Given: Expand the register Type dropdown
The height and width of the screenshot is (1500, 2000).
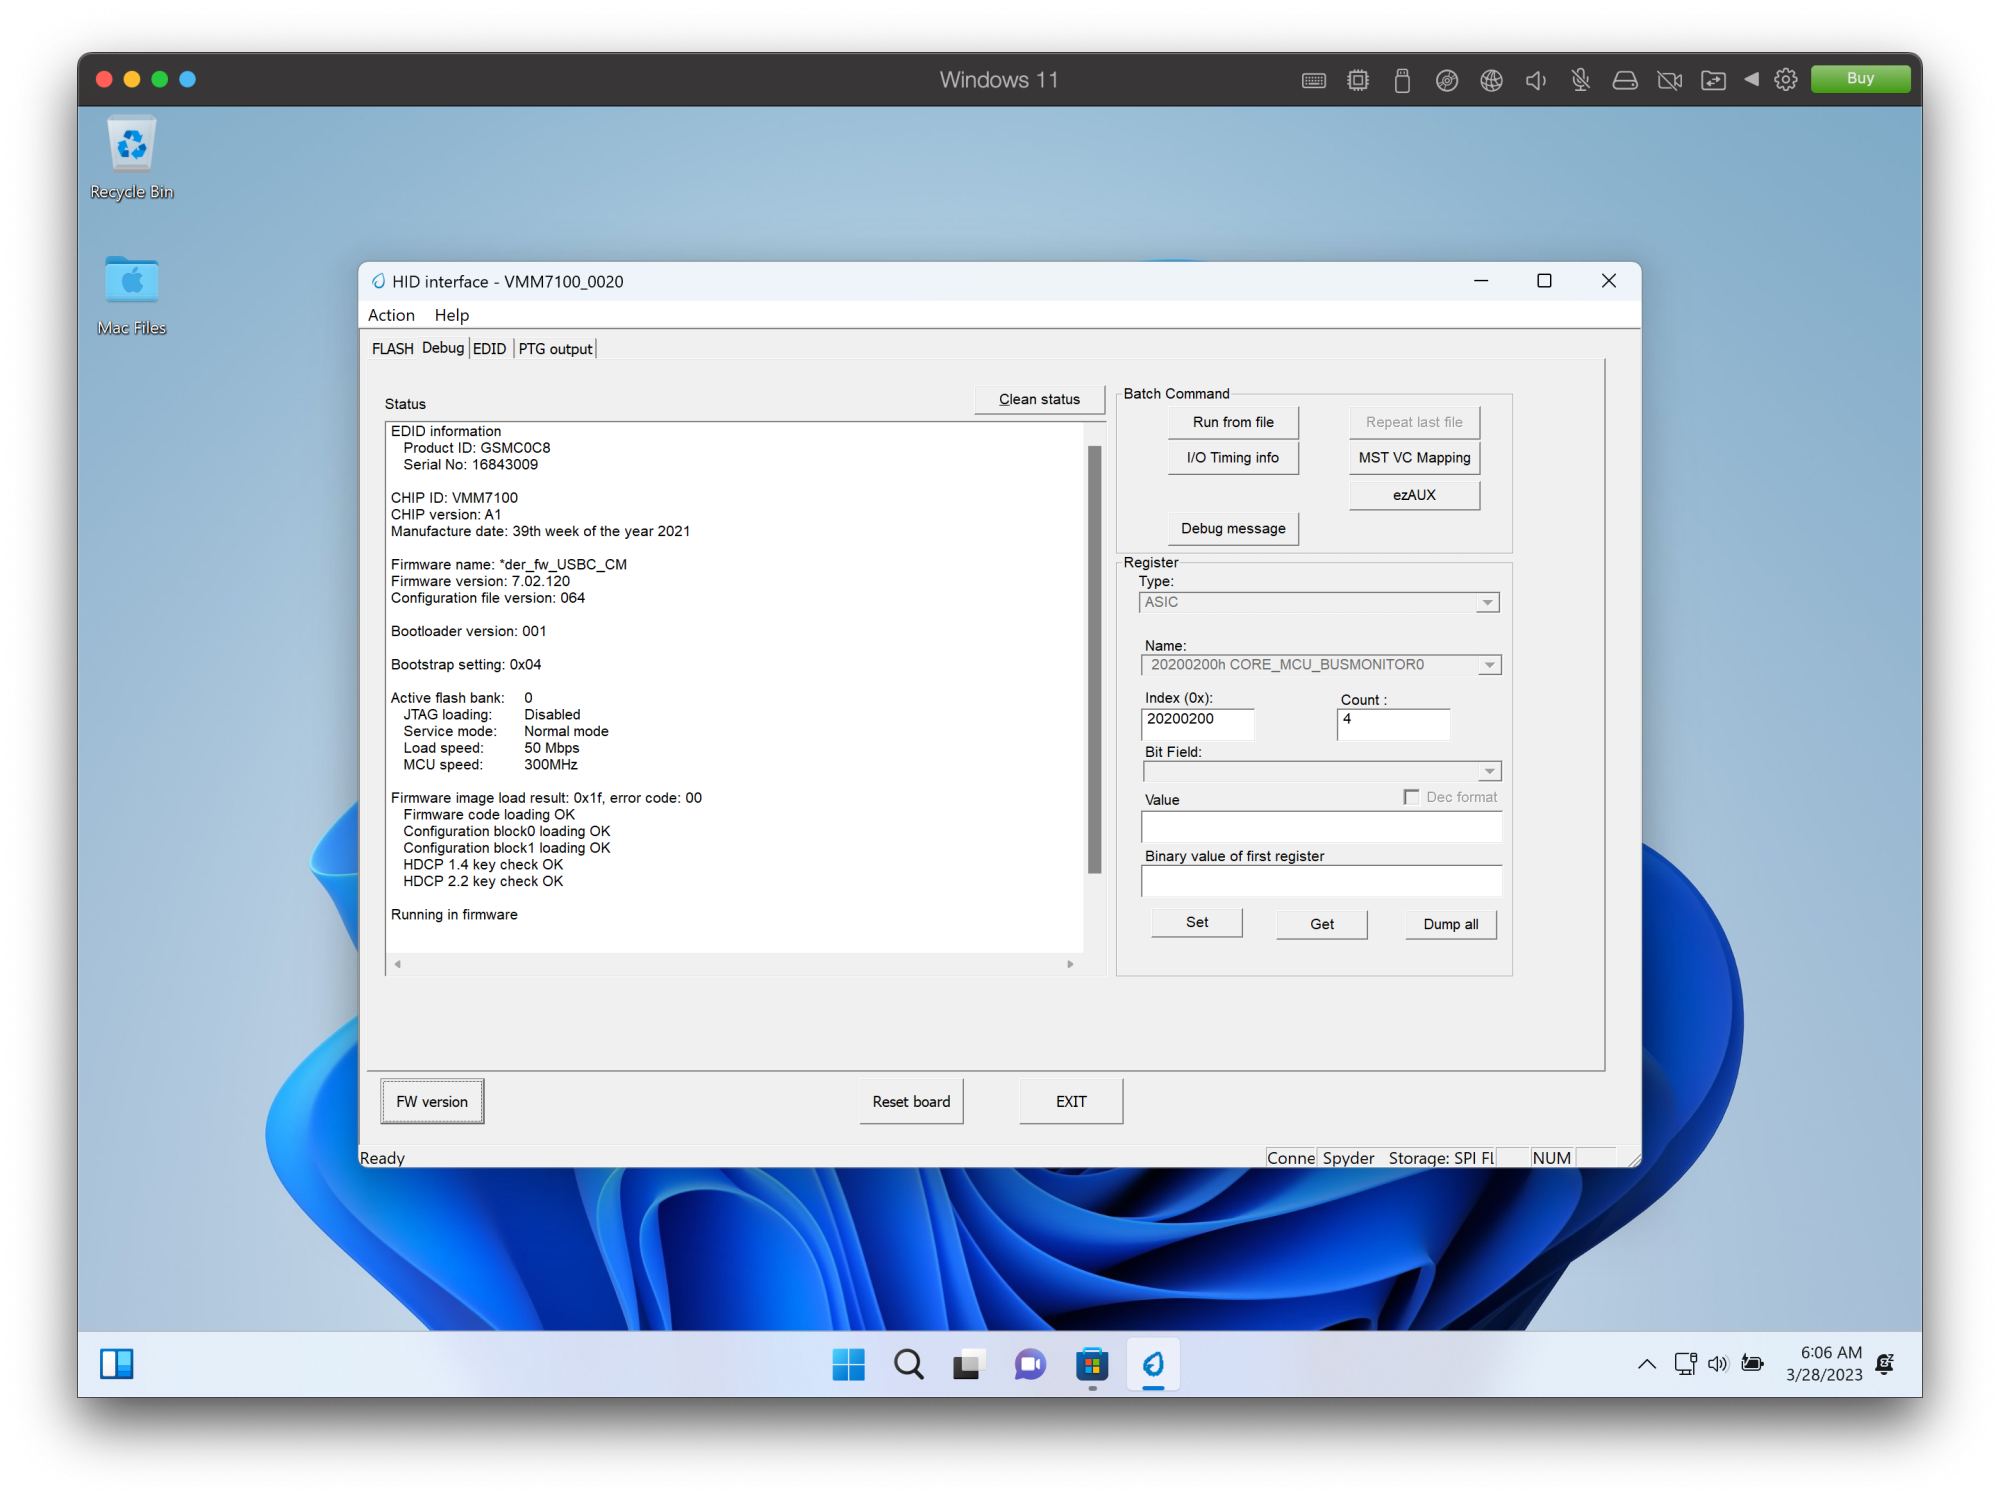Looking at the screenshot, I should [x=1487, y=603].
